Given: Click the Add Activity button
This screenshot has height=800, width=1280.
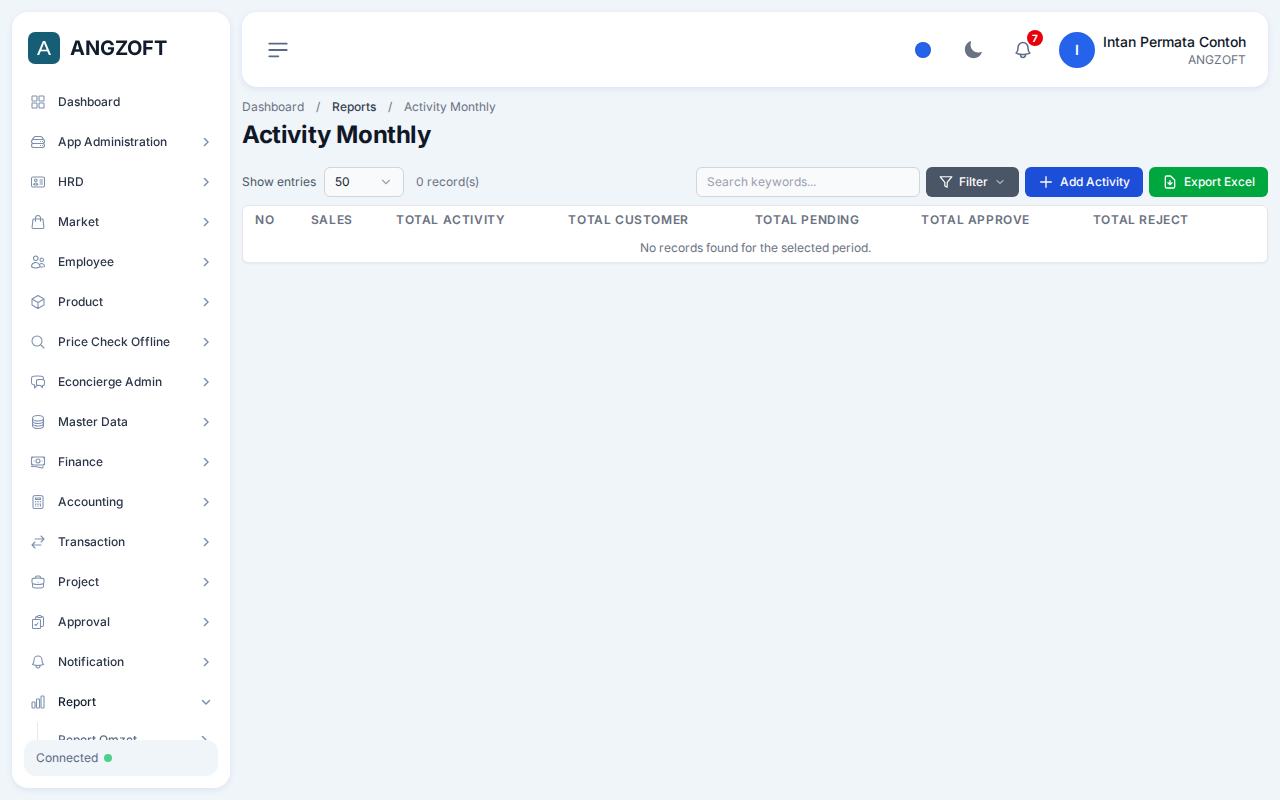Looking at the screenshot, I should click(x=1084, y=182).
